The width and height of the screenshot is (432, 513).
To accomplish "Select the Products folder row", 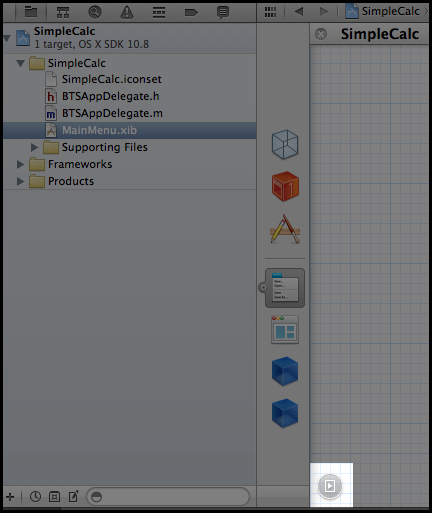I will (x=130, y=181).
